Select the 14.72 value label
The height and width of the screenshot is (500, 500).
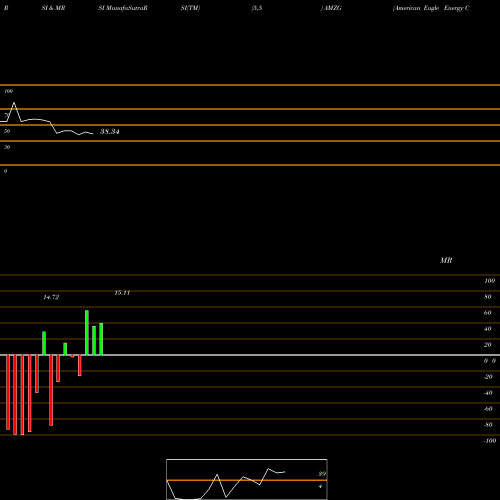click(x=51, y=297)
